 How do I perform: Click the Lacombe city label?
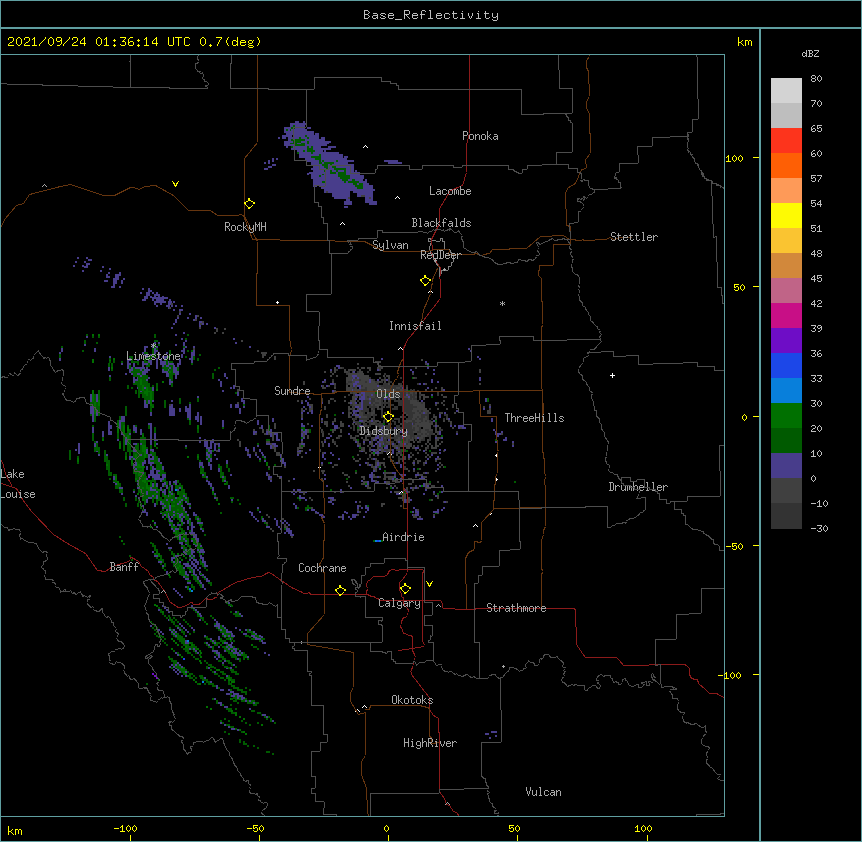(x=450, y=191)
